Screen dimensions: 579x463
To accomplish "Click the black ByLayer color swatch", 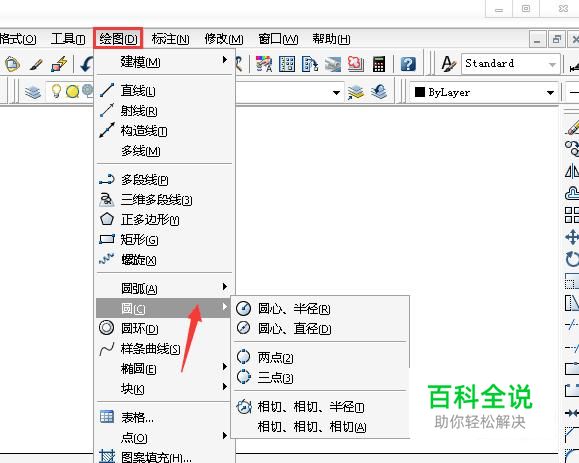I will [x=419, y=92].
